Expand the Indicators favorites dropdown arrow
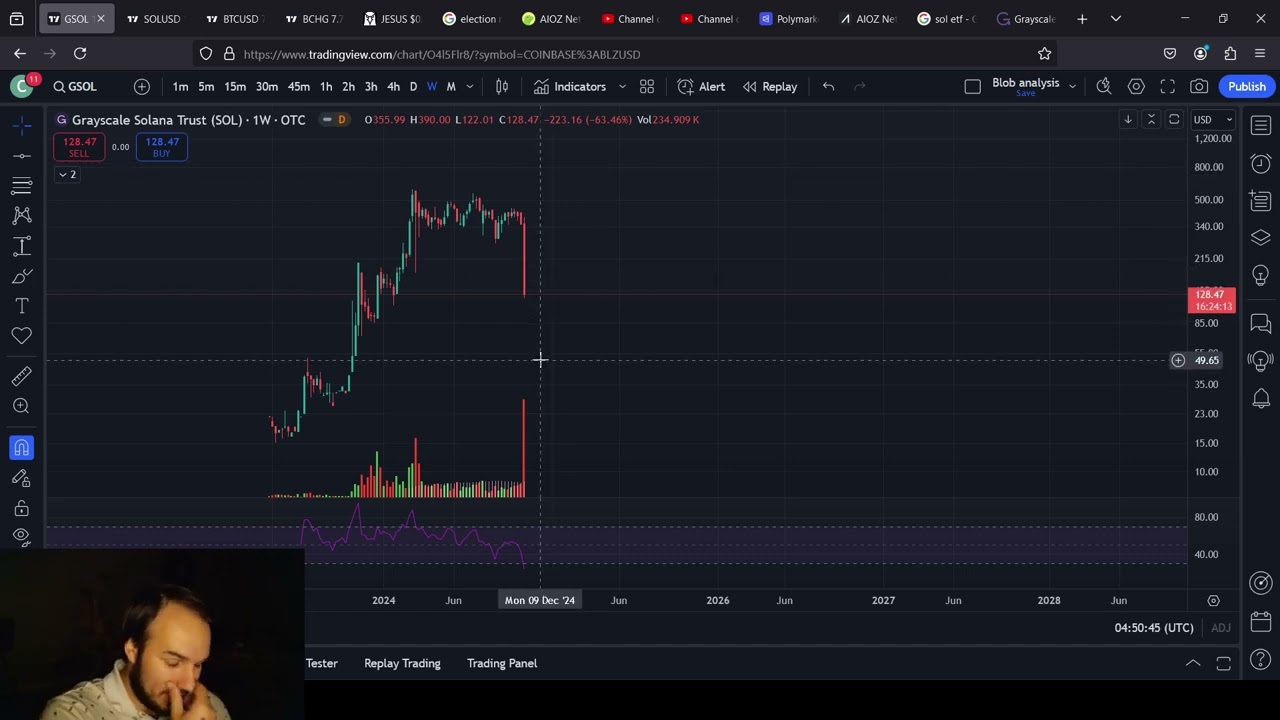Viewport: 1280px width, 720px height. coord(622,87)
